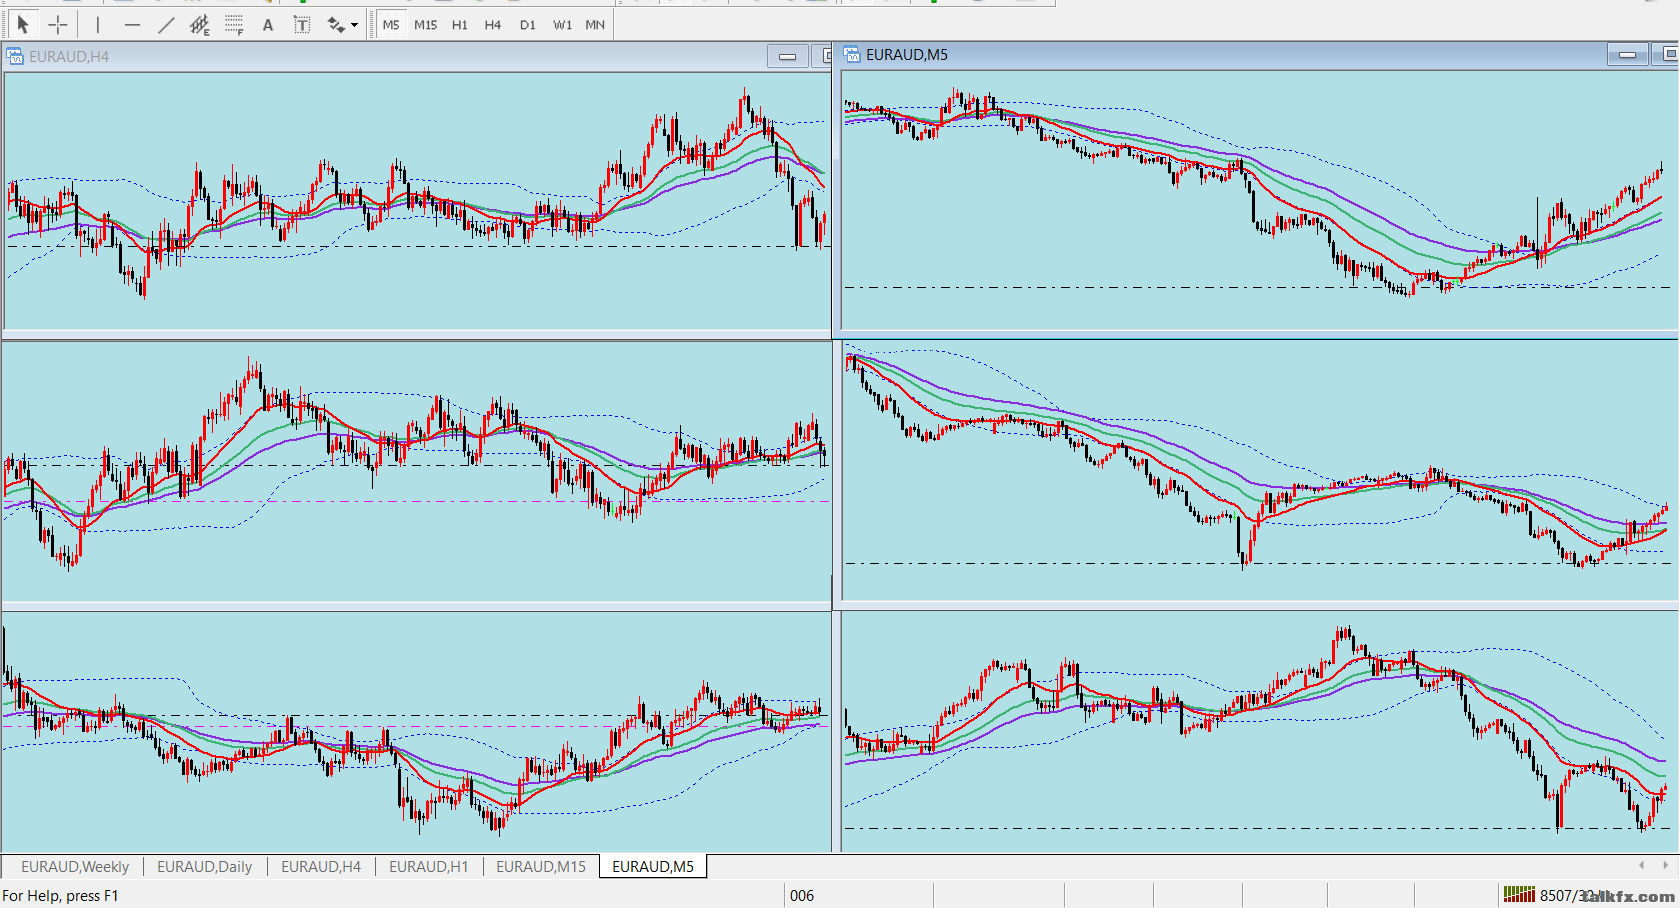Click the connection status bars icon
The width and height of the screenshot is (1680, 908).
pos(1519,895)
